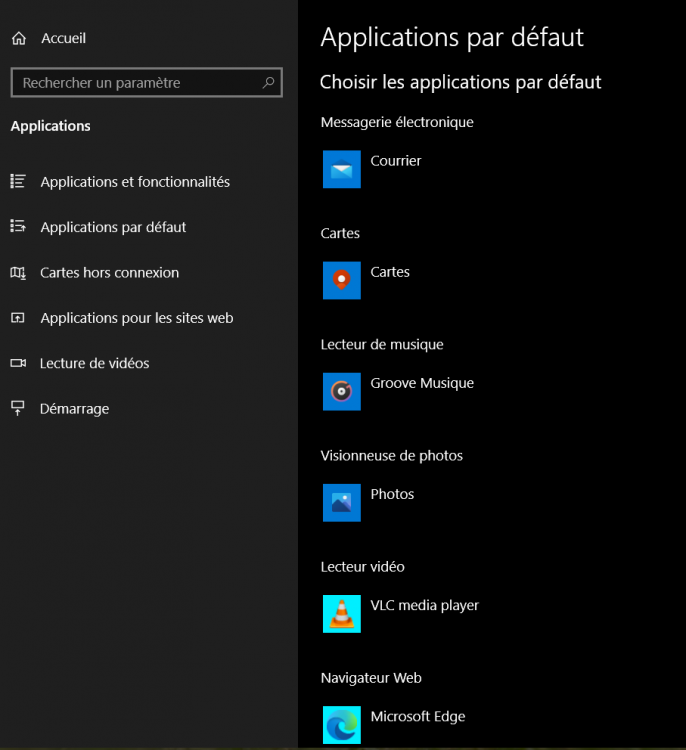Image resolution: width=686 pixels, height=750 pixels.
Task: Click the Cartes map pin app icon
Action: pyautogui.click(x=342, y=280)
